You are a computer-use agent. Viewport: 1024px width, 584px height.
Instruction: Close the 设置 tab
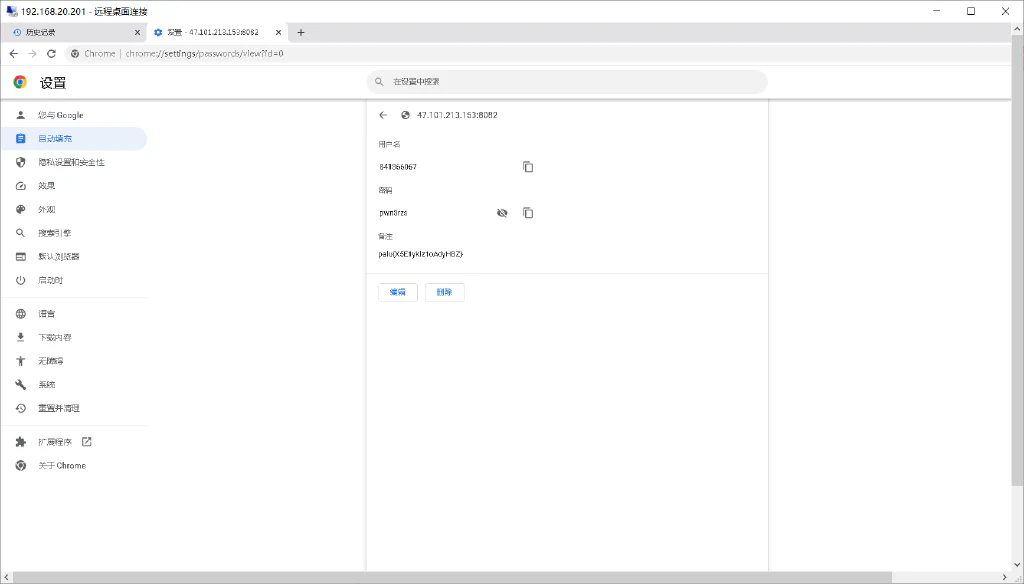pos(279,32)
